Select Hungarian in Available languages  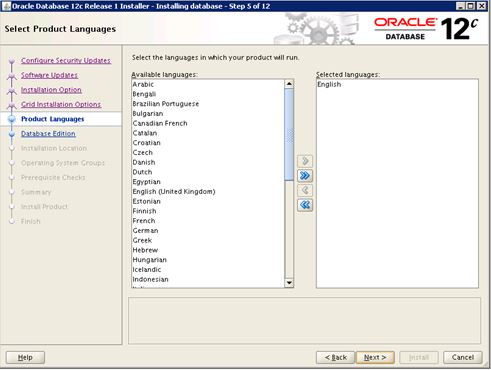tap(208, 260)
